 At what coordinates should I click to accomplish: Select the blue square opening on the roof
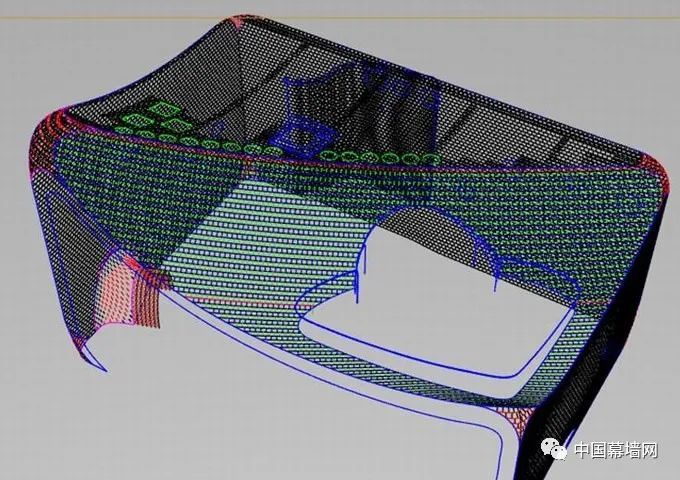point(301,135)
